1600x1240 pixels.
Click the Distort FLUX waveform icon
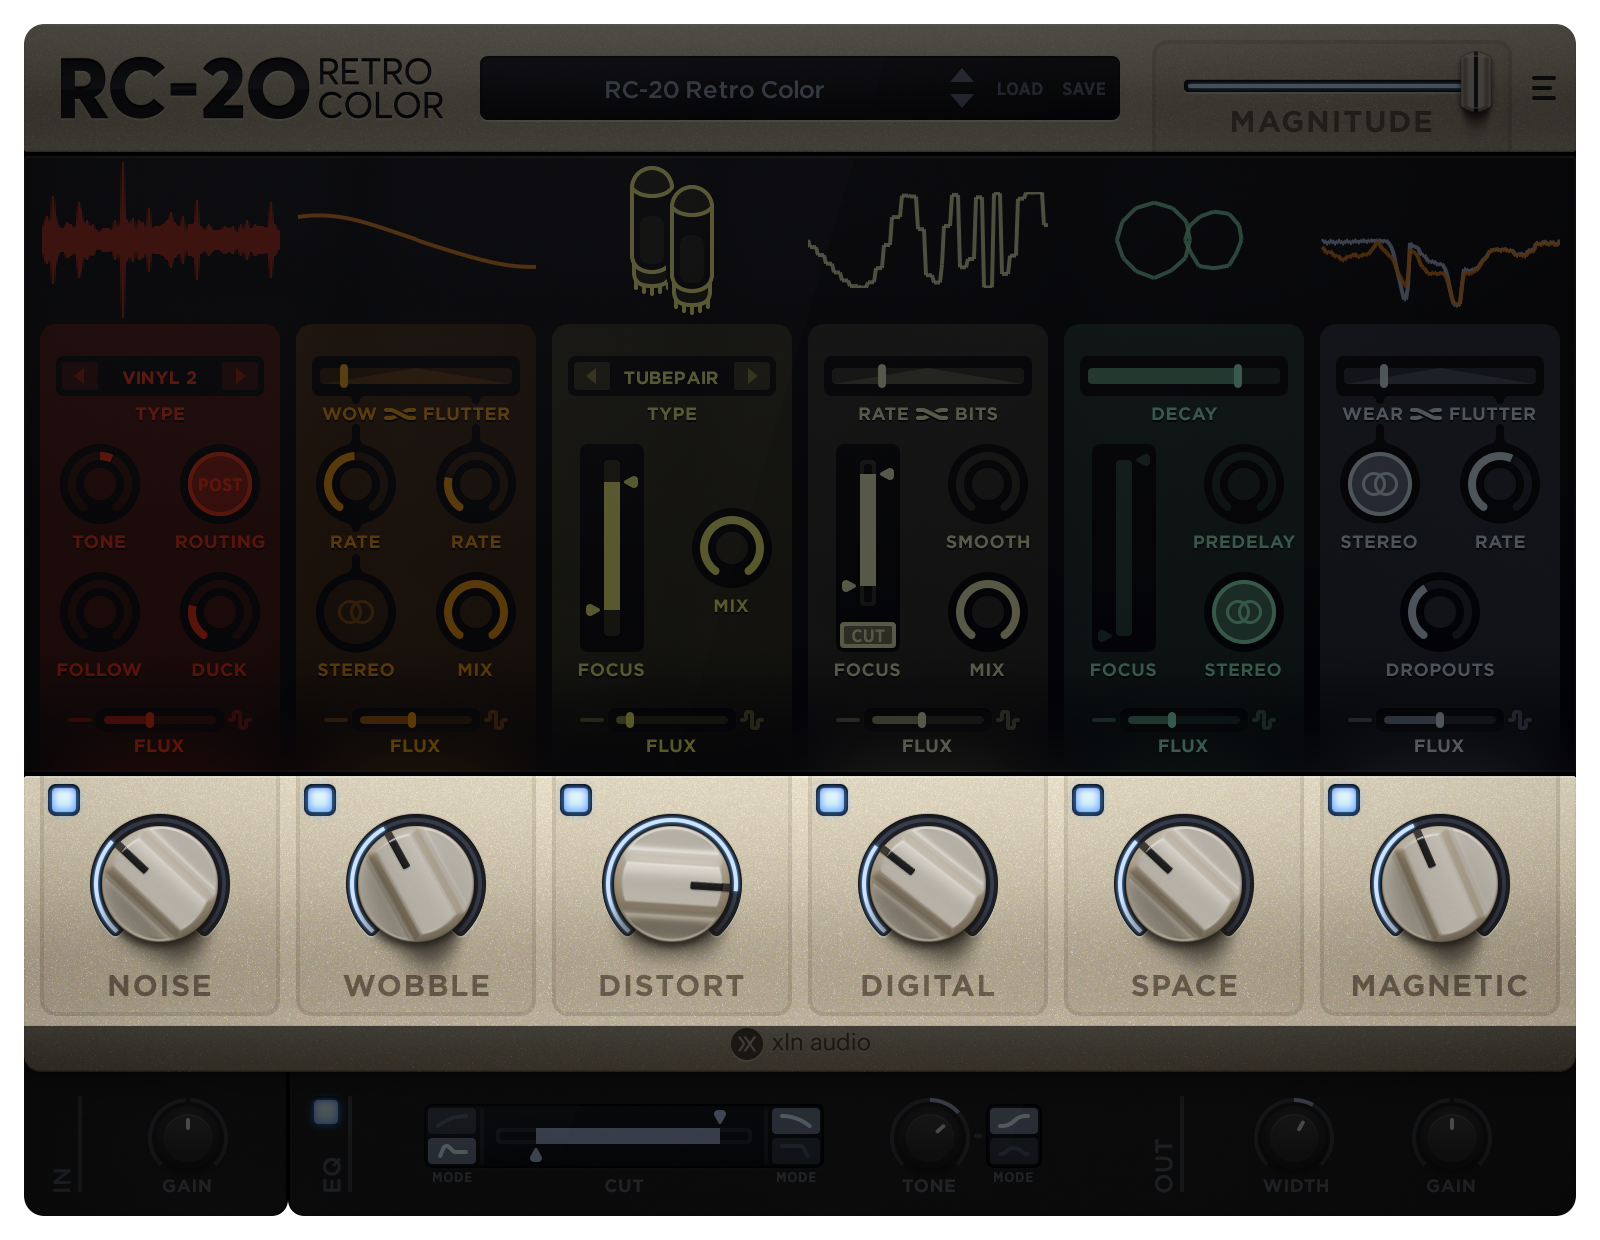click(753, 720)
